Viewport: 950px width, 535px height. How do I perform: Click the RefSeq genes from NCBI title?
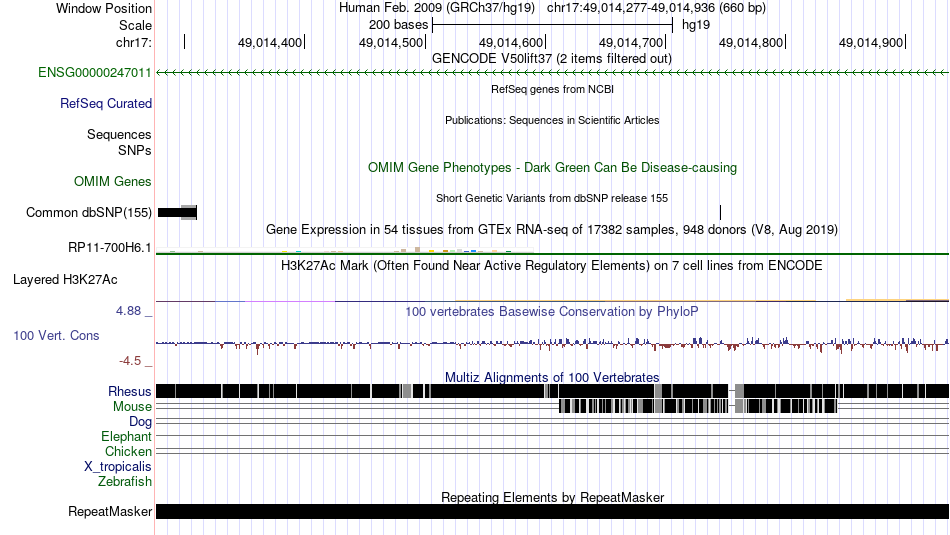coord(552,90)
